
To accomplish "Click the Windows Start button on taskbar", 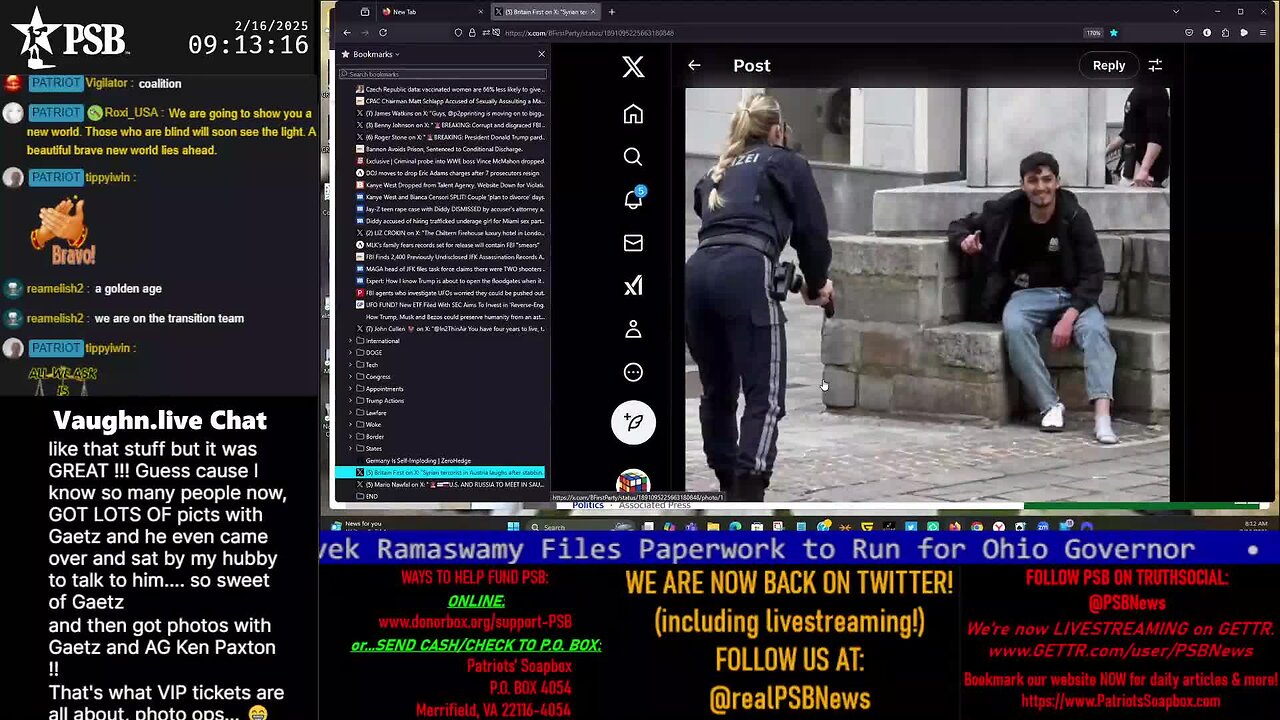I will tap(513, 527).
